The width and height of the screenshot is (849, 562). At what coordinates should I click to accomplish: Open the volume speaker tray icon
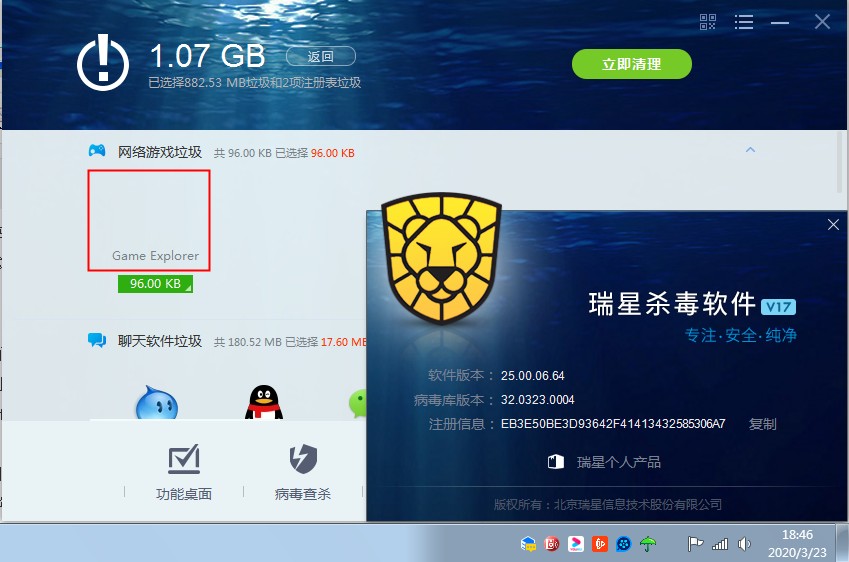[x=744, y=544]
